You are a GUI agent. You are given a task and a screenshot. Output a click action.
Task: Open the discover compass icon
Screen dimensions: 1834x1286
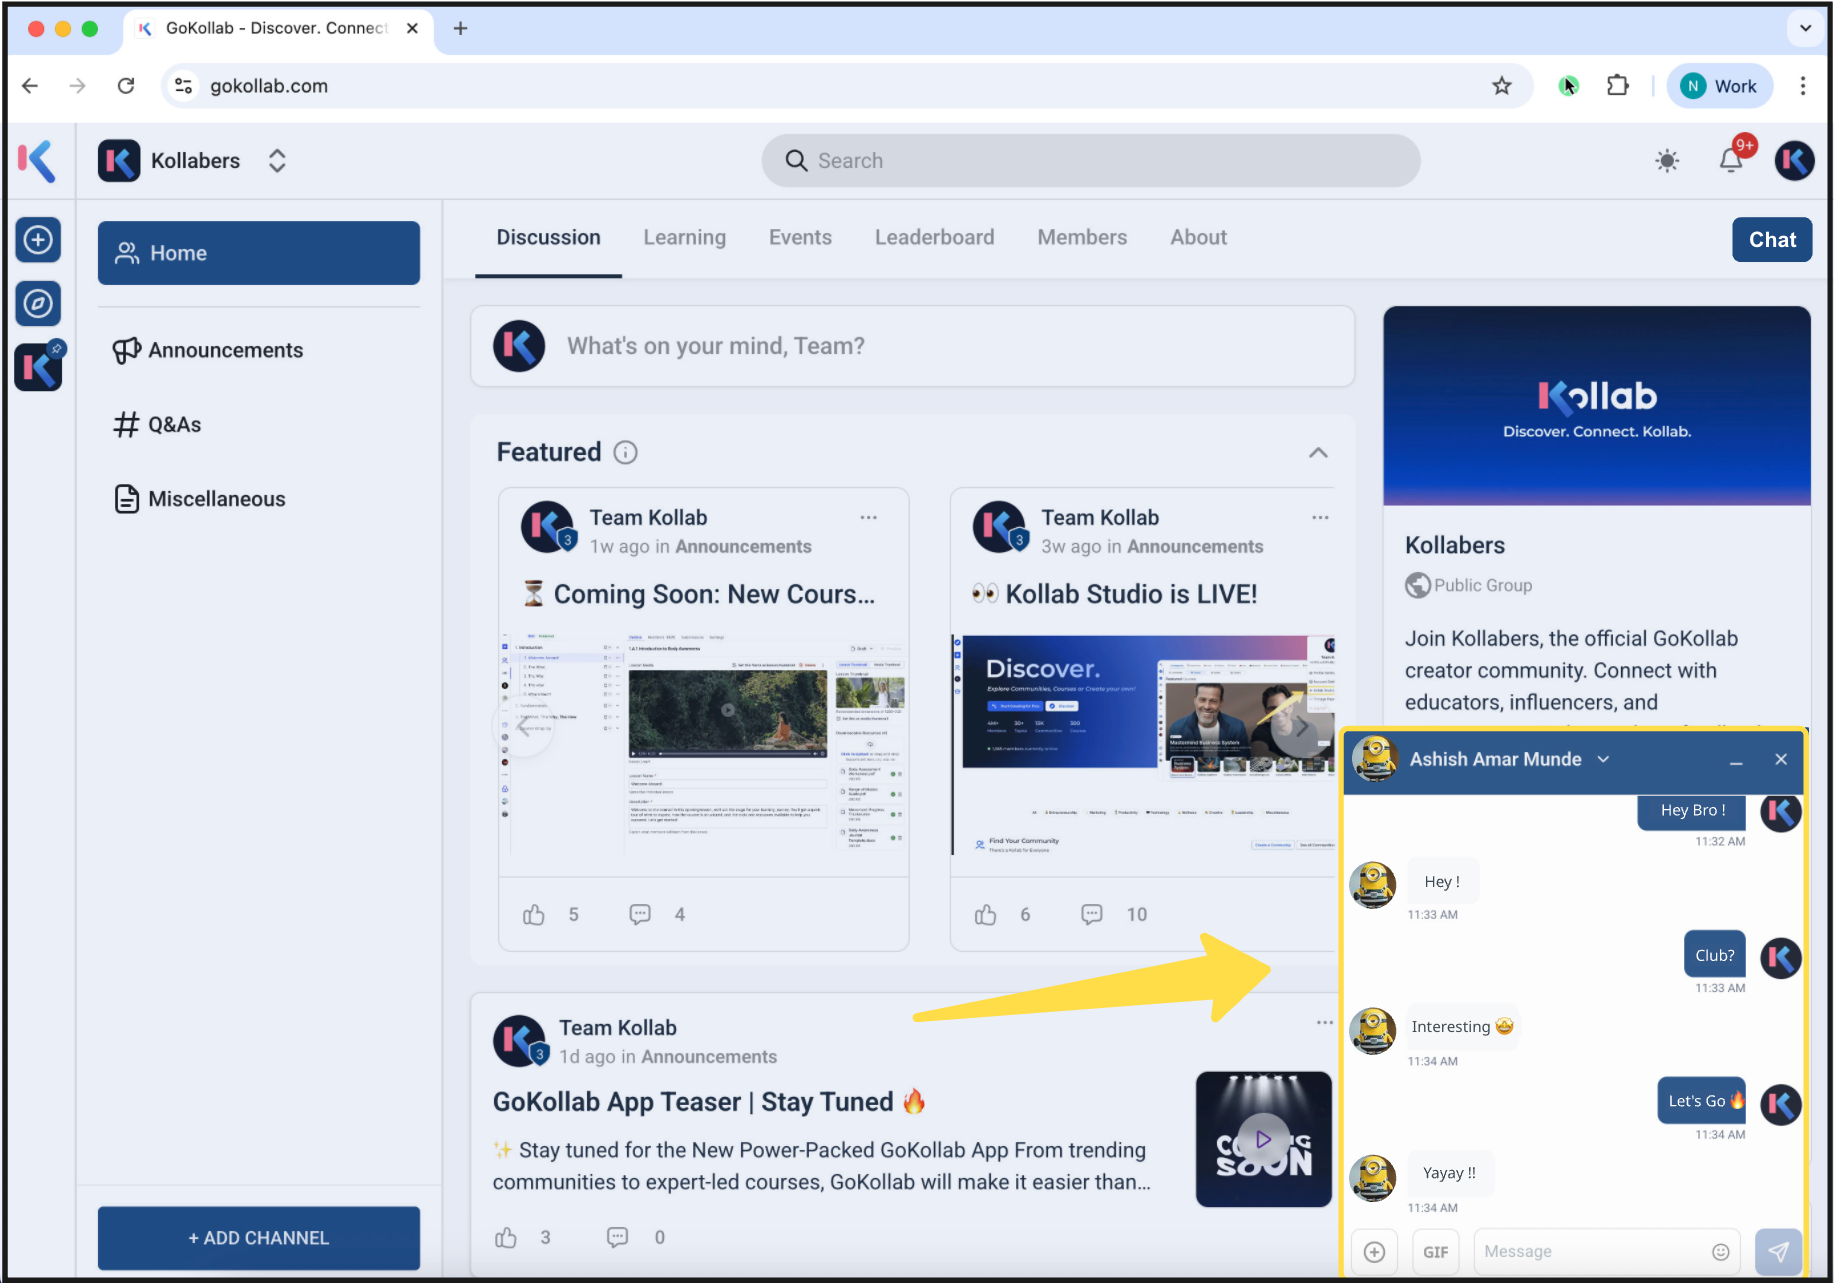point(38,303)
